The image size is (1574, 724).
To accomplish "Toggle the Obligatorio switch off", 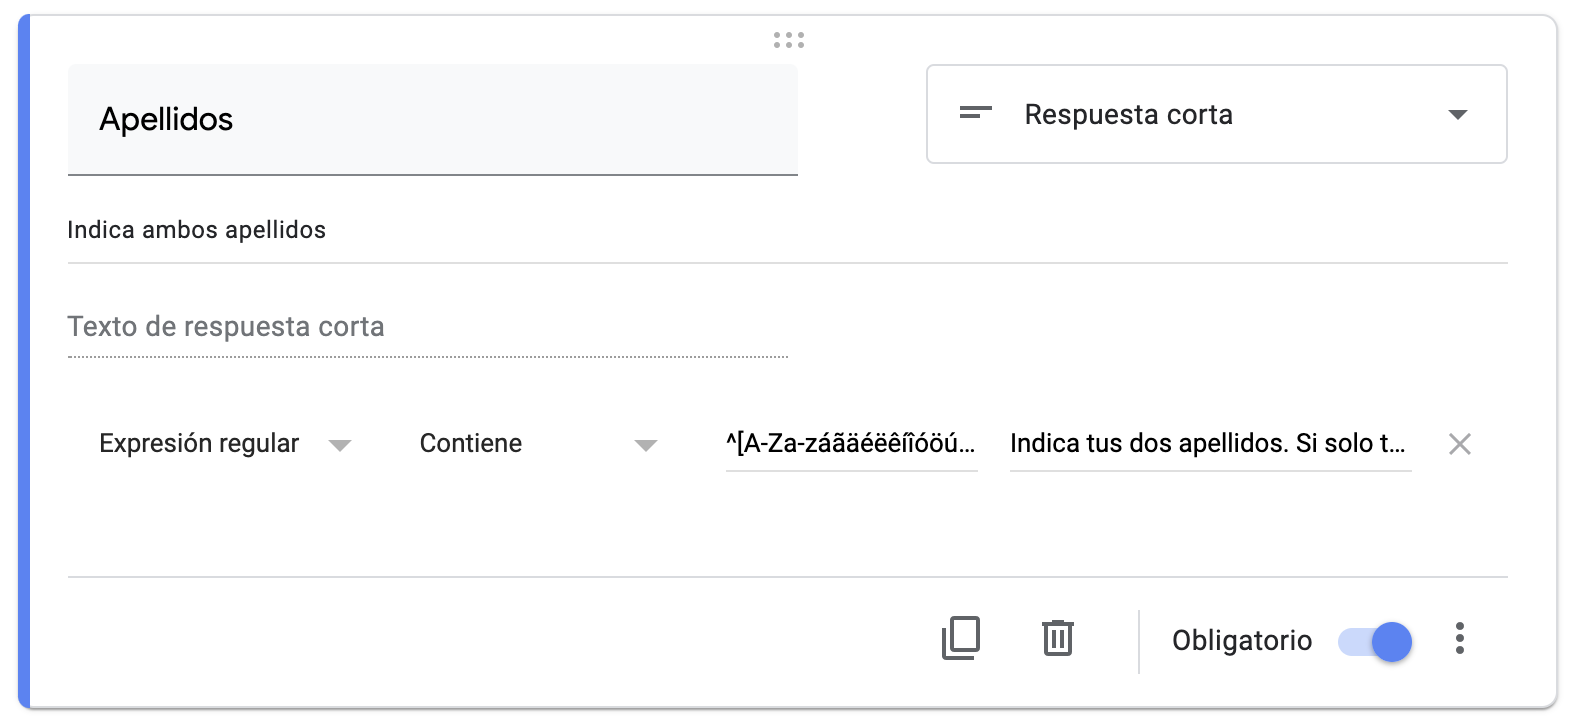I will [x=1375, y=641].
